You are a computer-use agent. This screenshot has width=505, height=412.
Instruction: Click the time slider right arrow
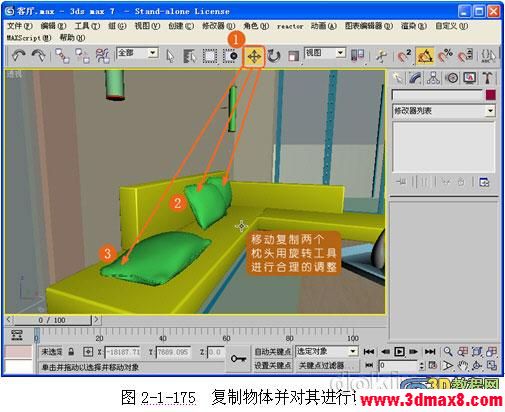96,320
